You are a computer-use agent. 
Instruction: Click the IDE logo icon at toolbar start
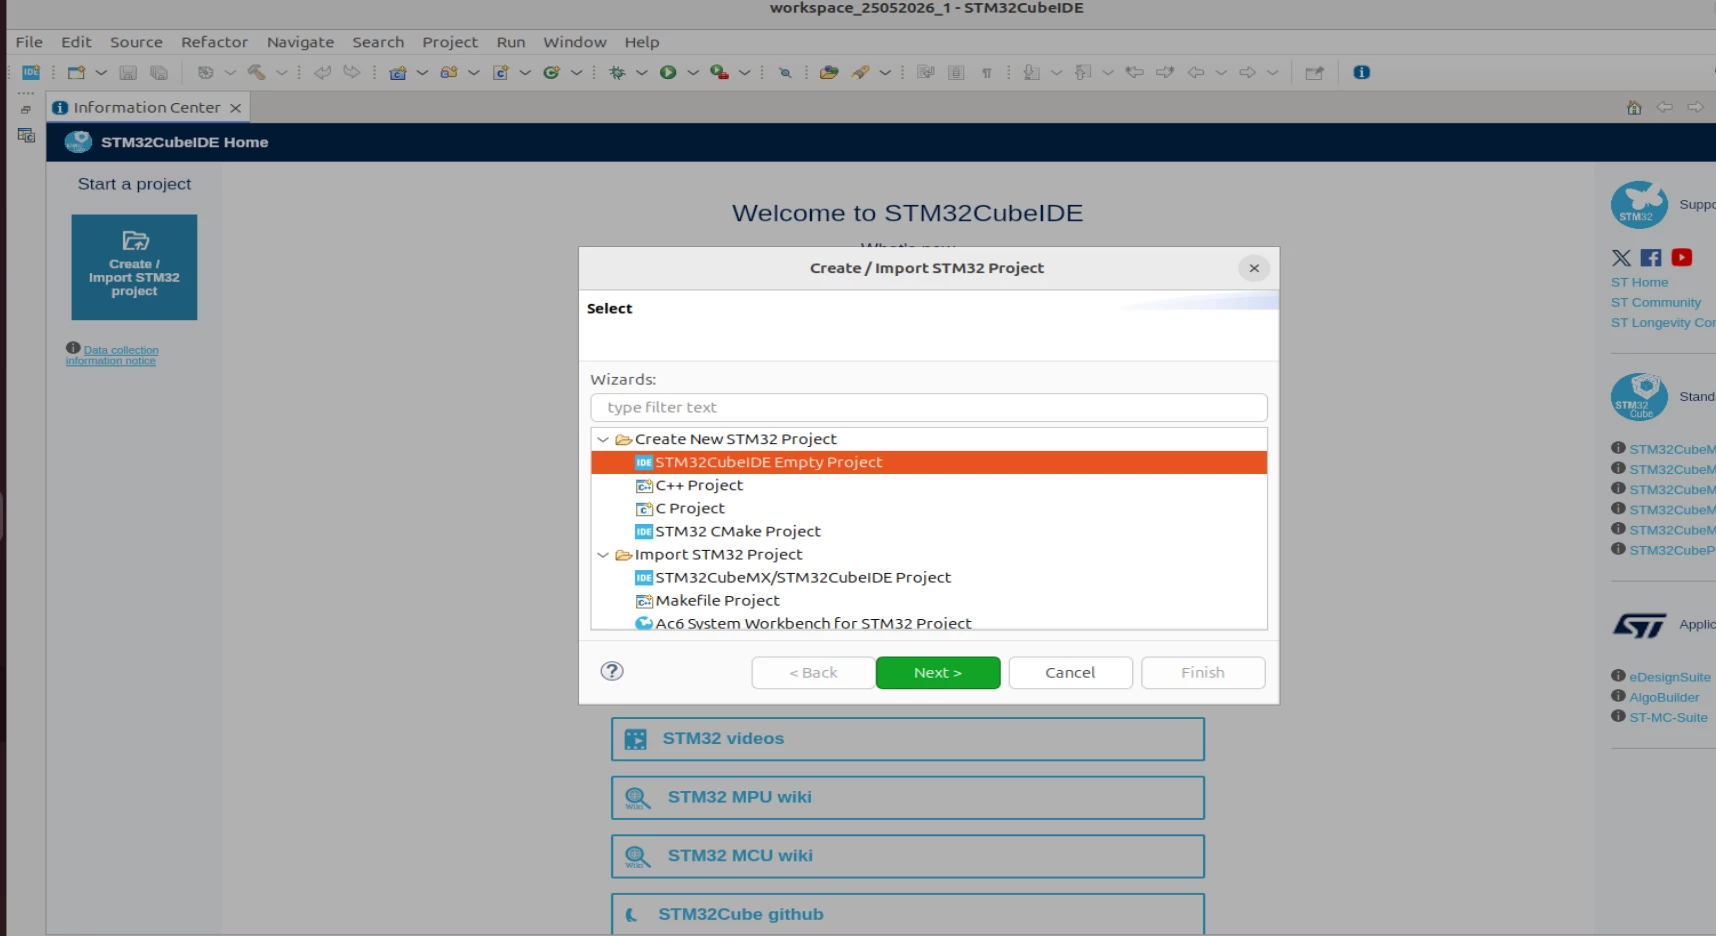tap(31, 72)
